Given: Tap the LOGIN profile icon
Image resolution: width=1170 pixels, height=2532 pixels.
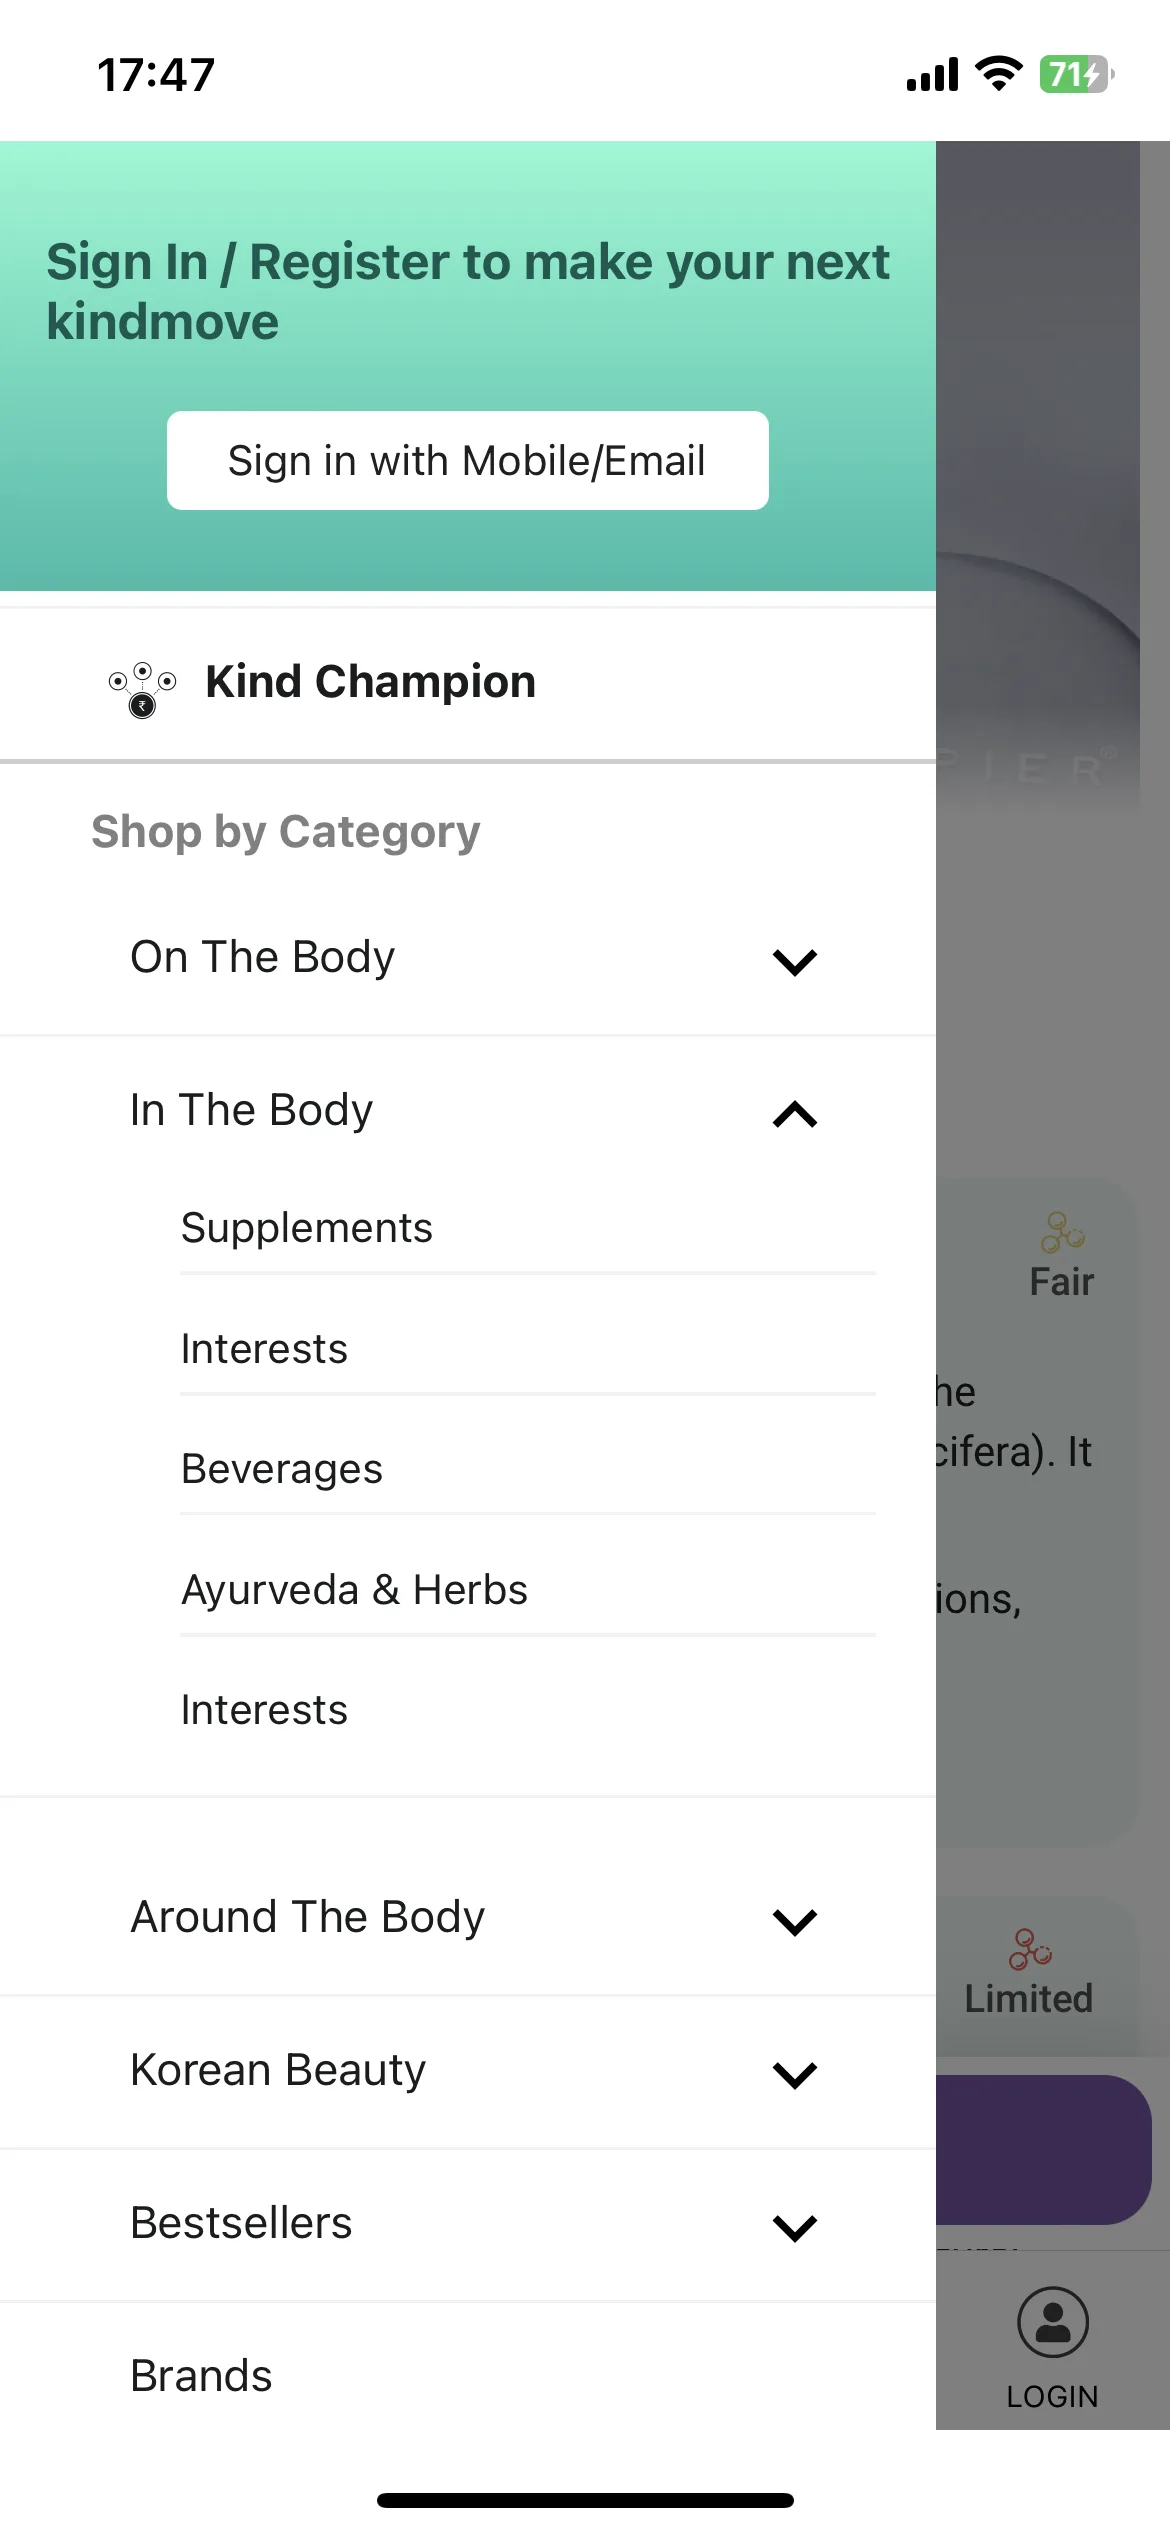Looking at the screenshot, I should click(1052, 2322).
